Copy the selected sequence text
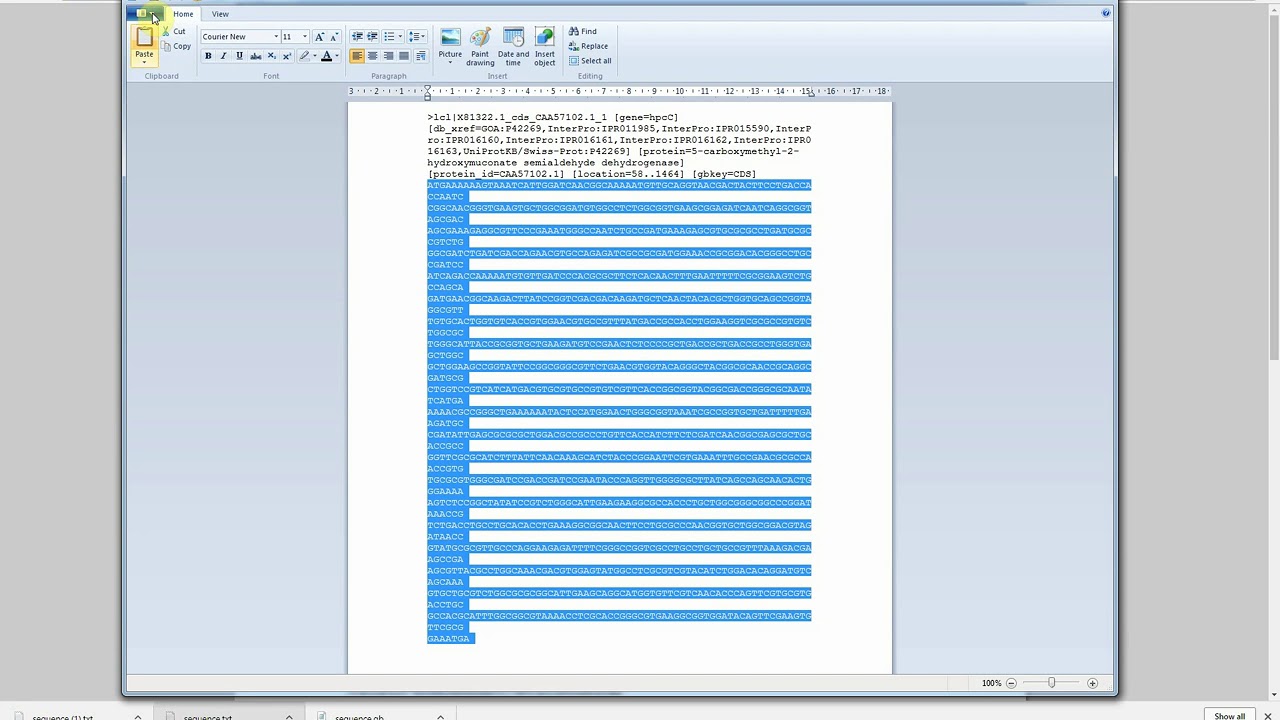The image size is (1280, 720). pyautogui.click(x=177, y=46)
